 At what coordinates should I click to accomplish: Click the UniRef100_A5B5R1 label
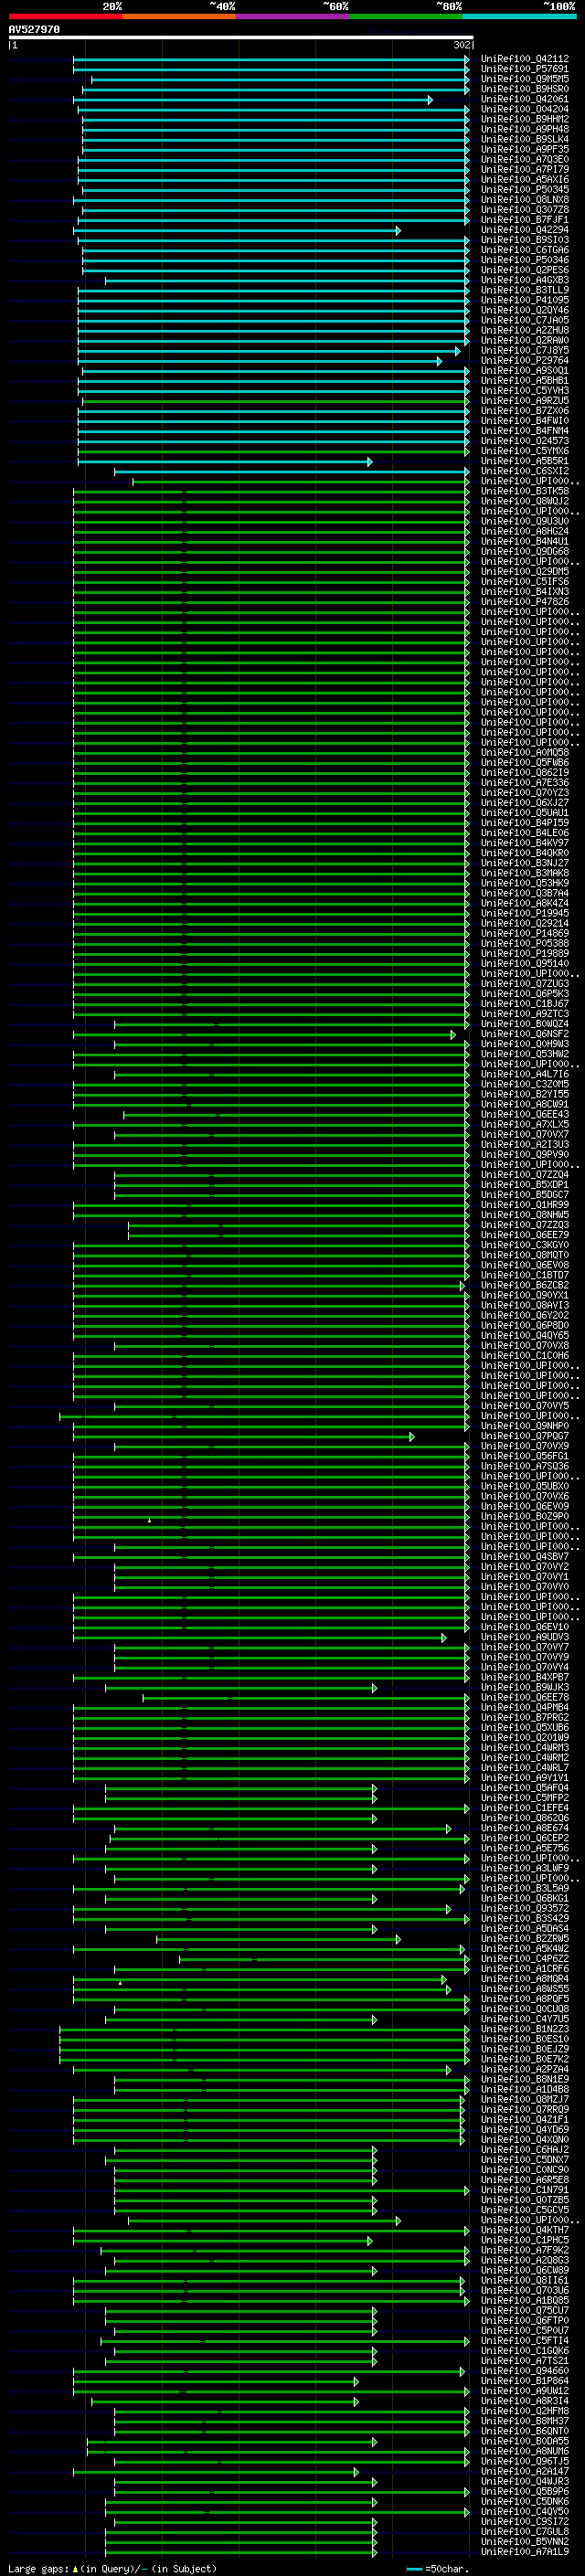point(525,461)
